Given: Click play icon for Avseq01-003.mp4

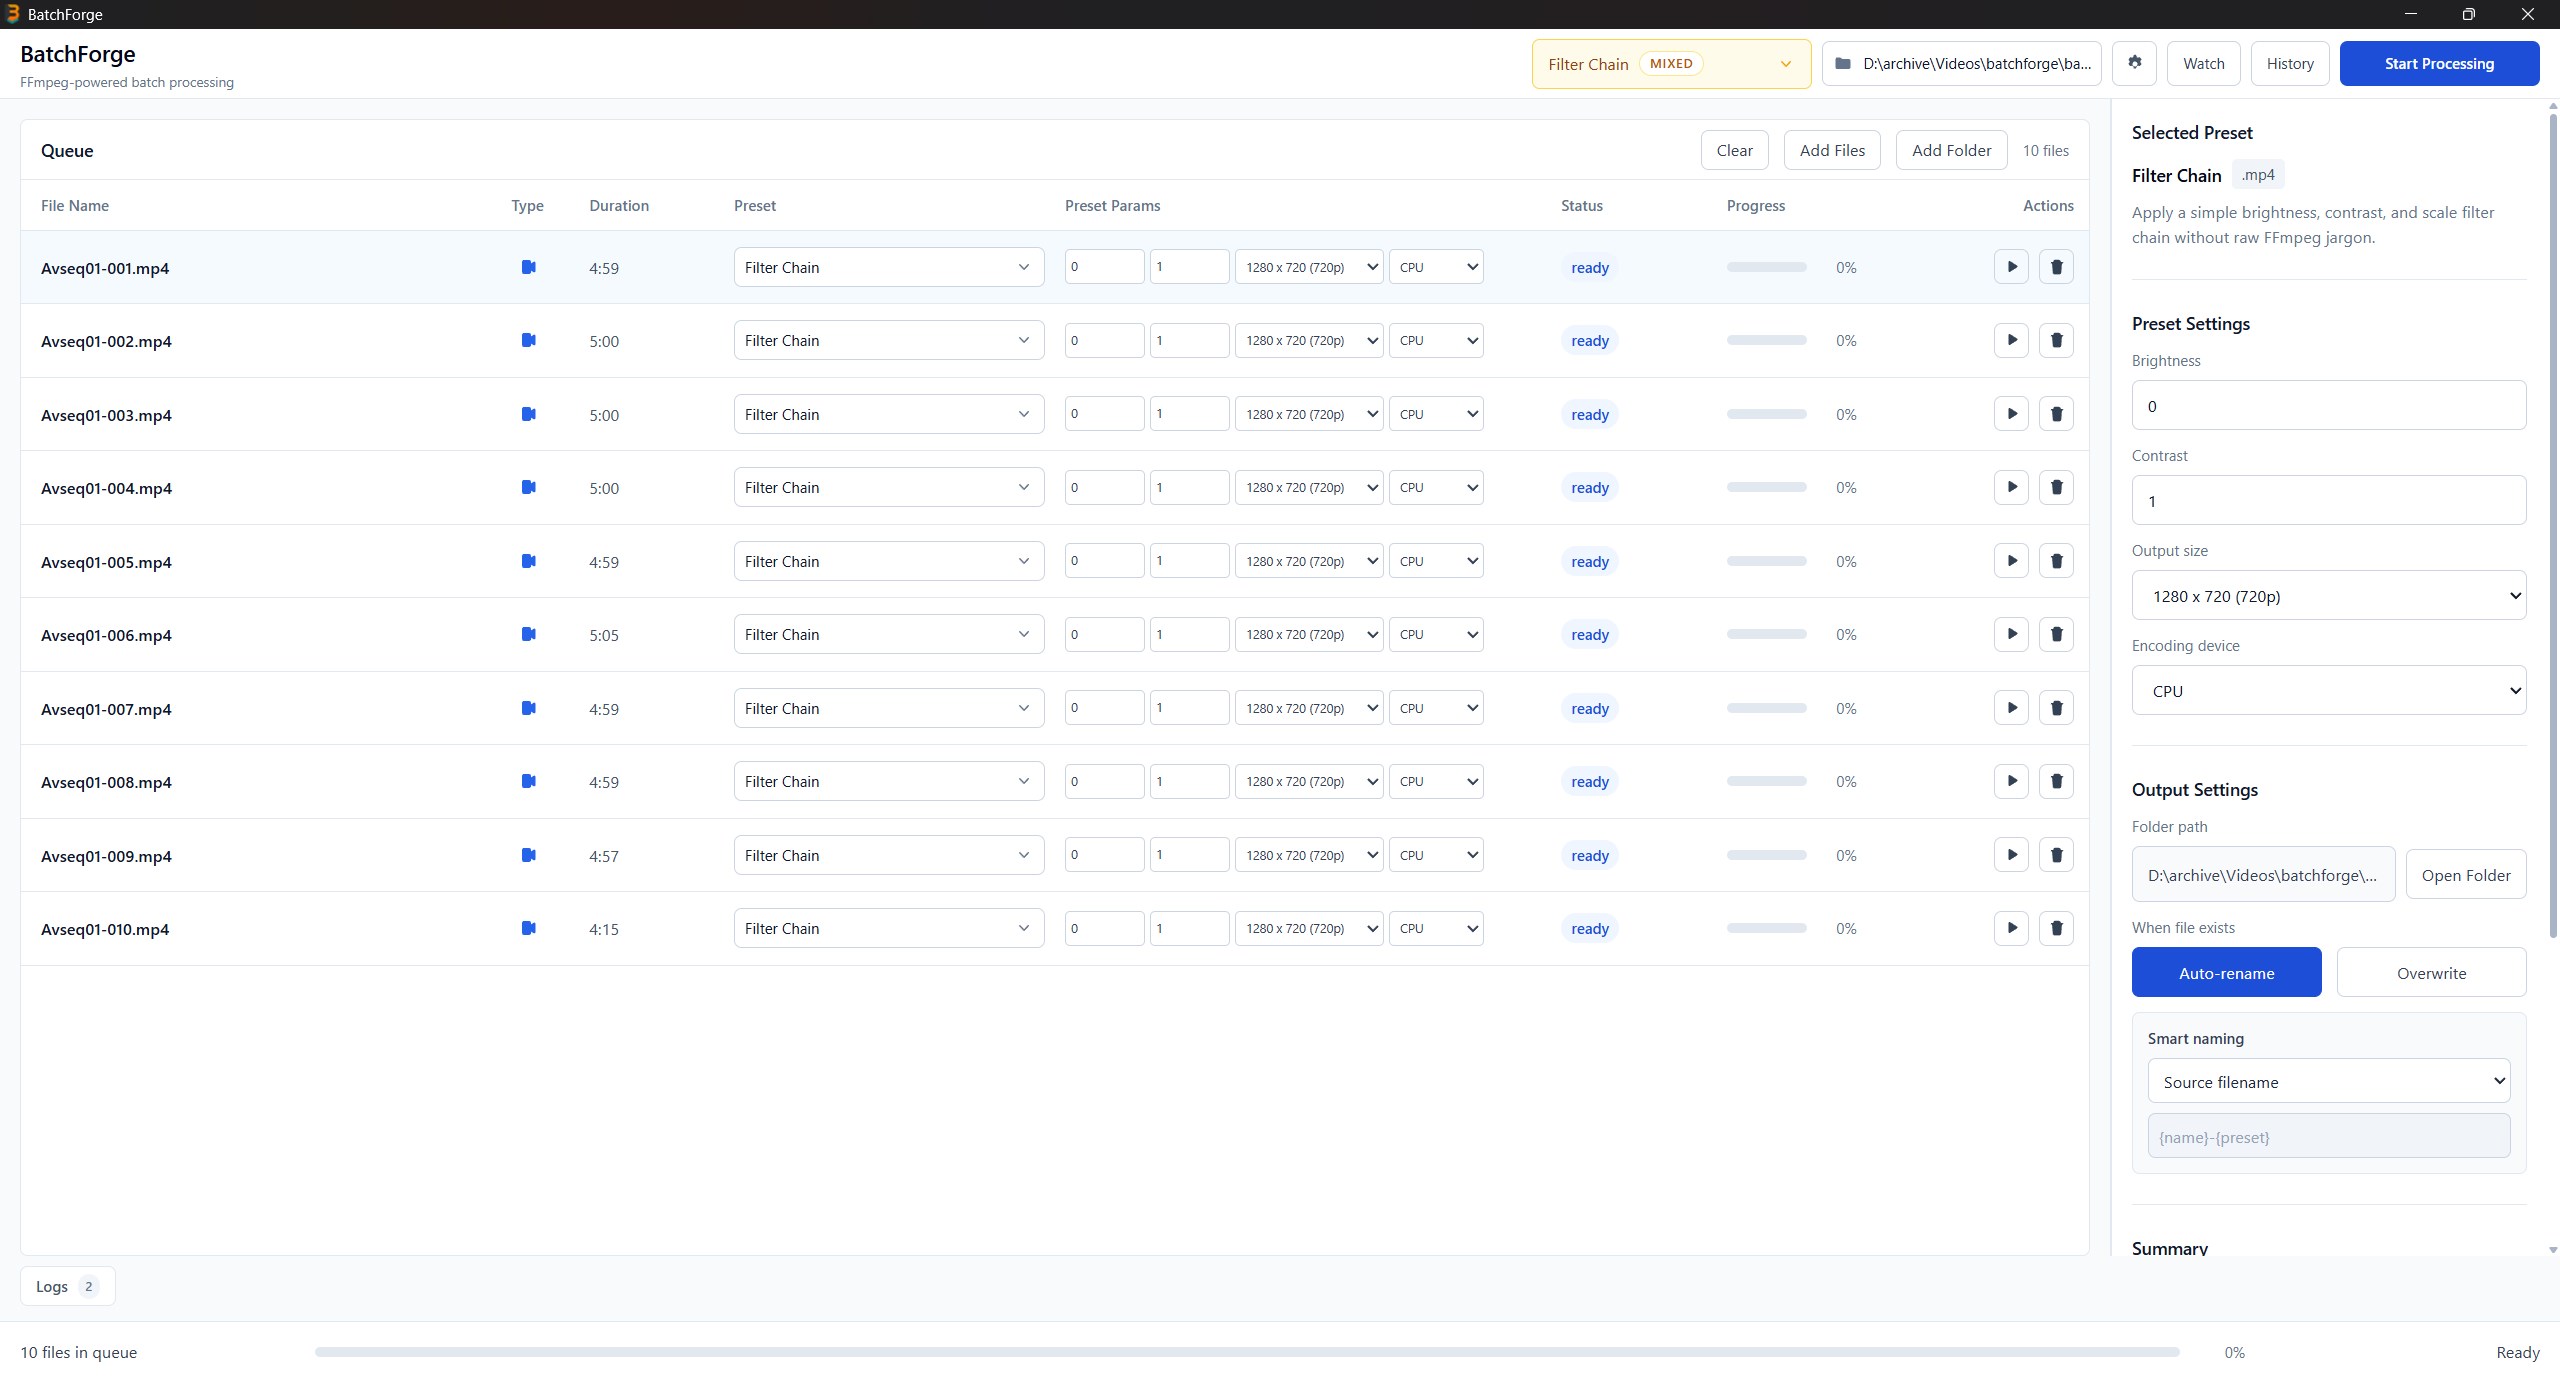Looking at the screenshot, I should pos(2011,414).
